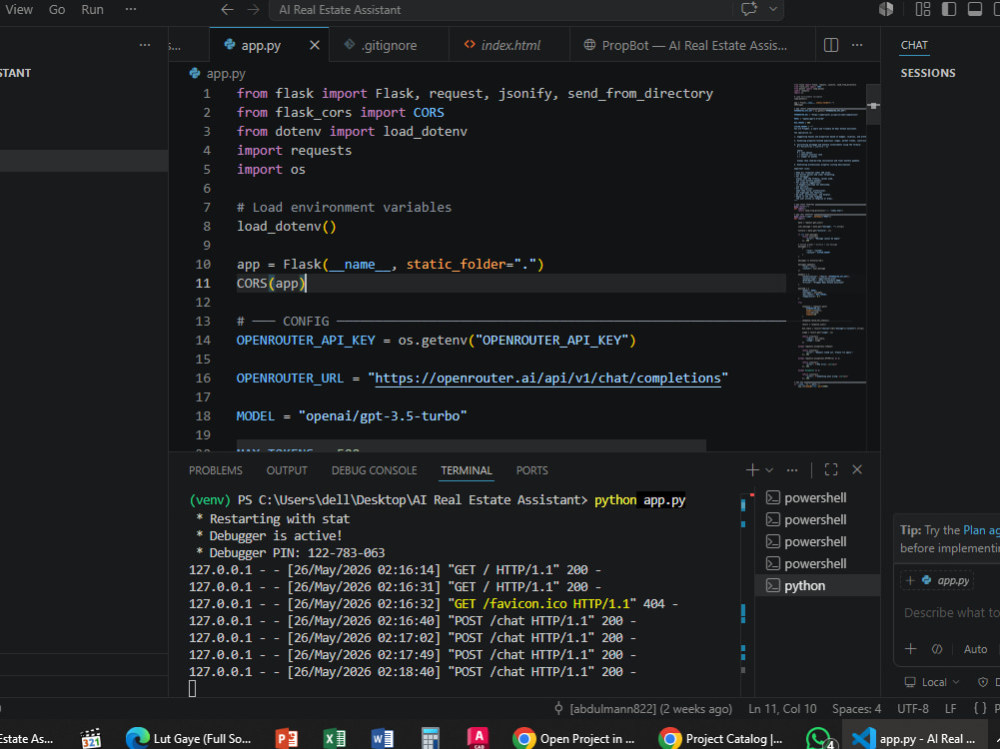Click the SESSIONS header in chat
The image size is (1000, 749).
click(x=928, y=73)
